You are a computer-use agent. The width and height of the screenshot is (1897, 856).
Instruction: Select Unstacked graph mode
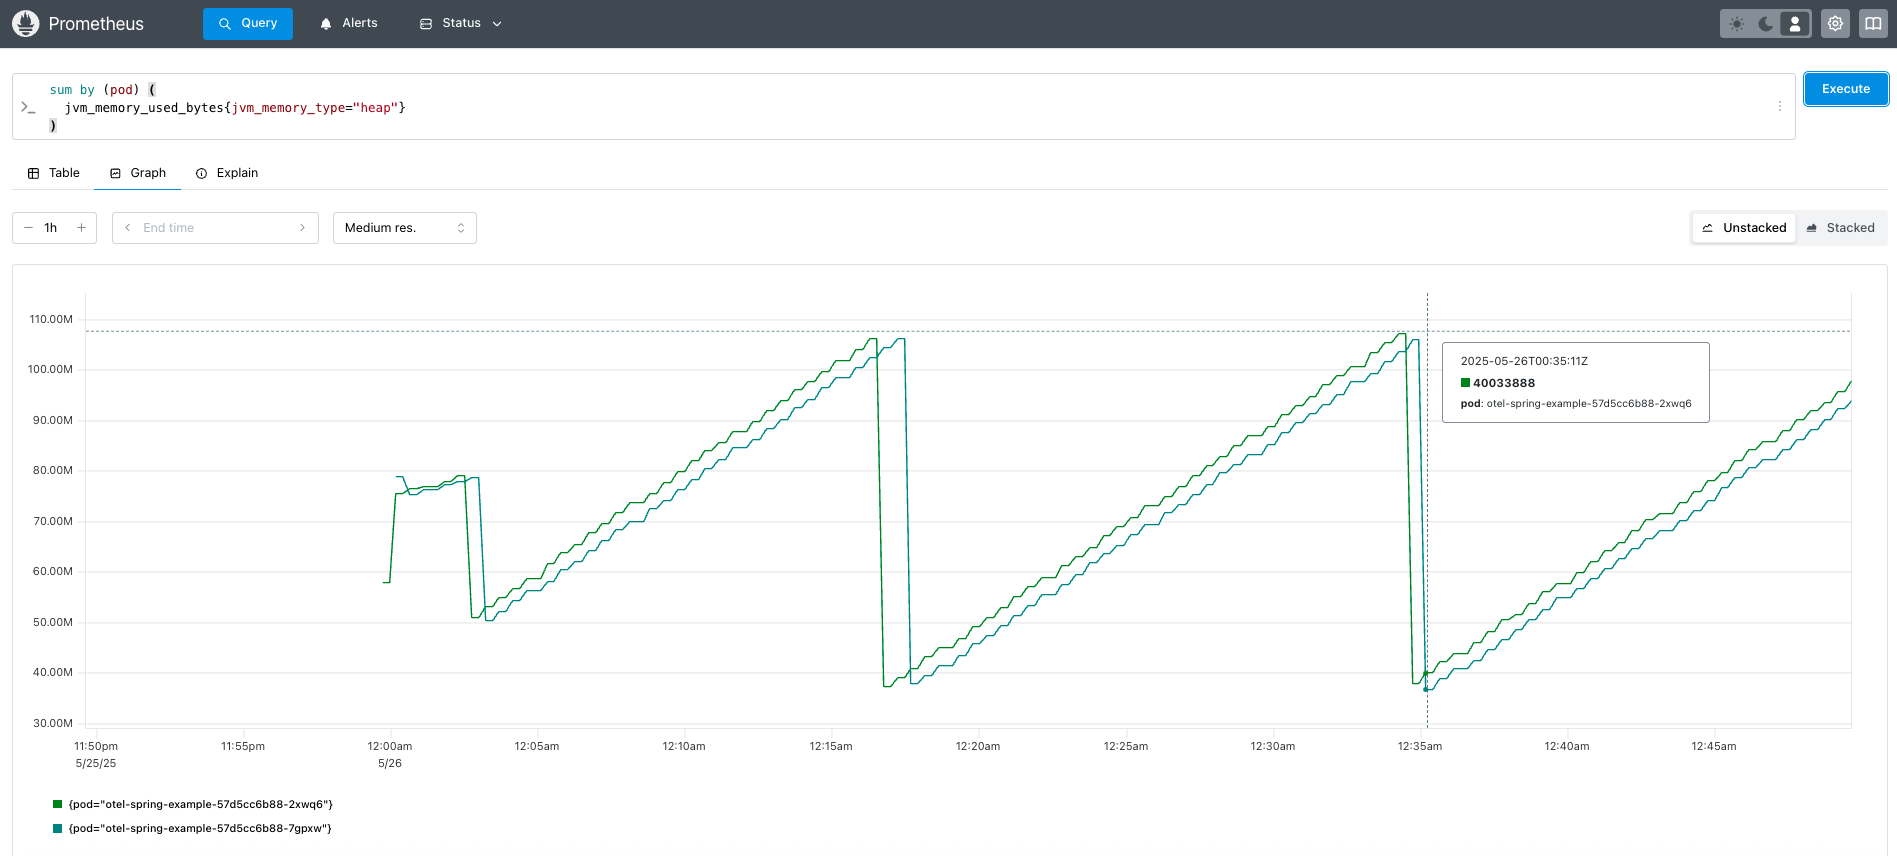click(x=1744, y=228)
